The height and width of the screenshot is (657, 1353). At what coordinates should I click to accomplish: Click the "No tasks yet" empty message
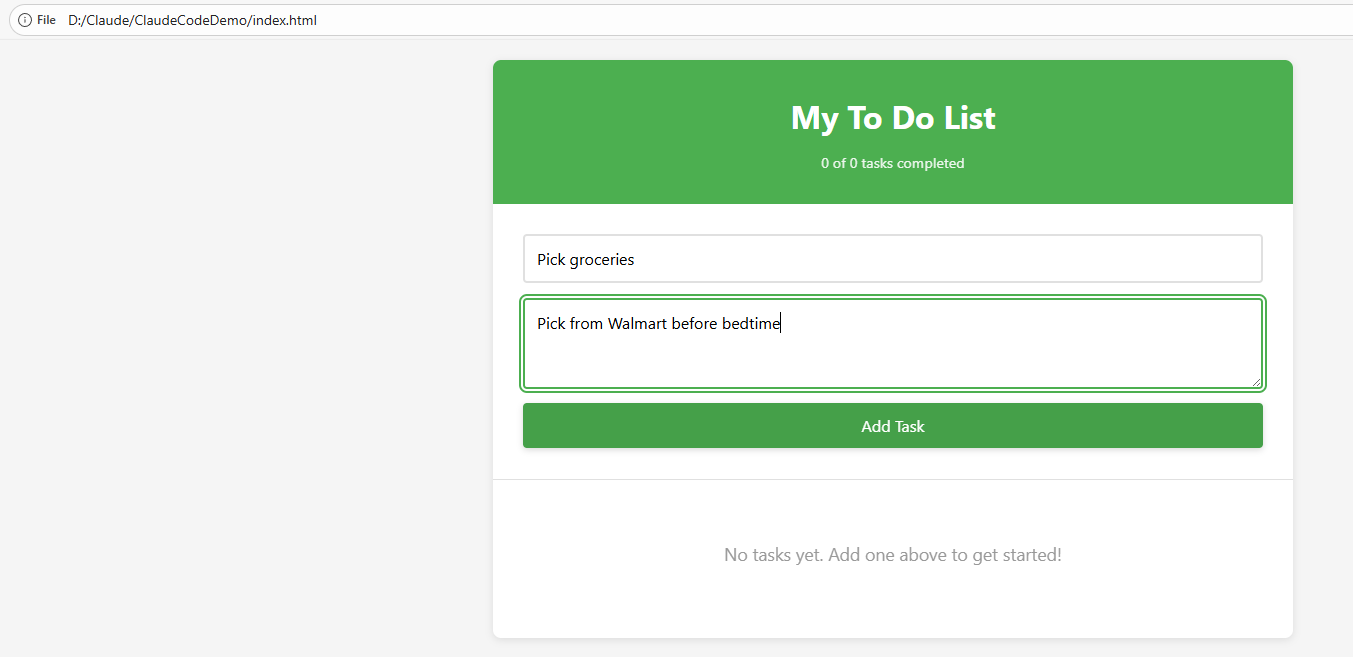[x=892, y=555]
